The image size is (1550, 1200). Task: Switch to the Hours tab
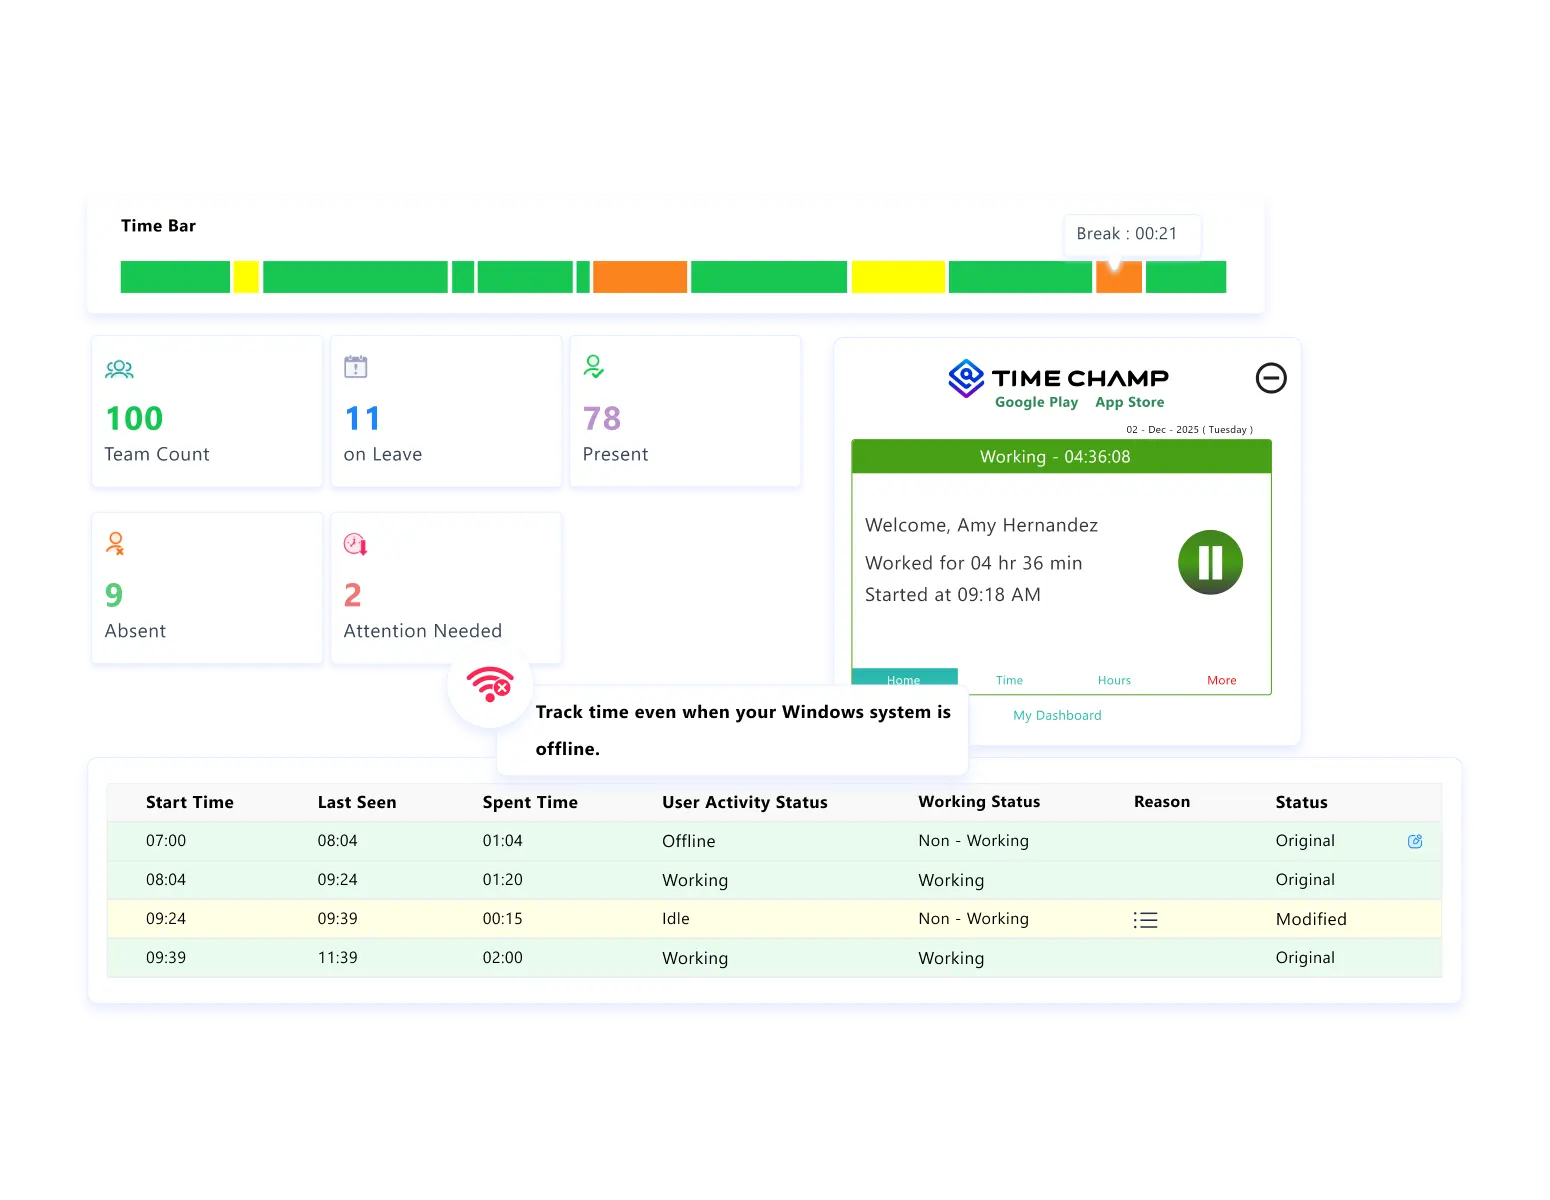(x=1114, y=679)
